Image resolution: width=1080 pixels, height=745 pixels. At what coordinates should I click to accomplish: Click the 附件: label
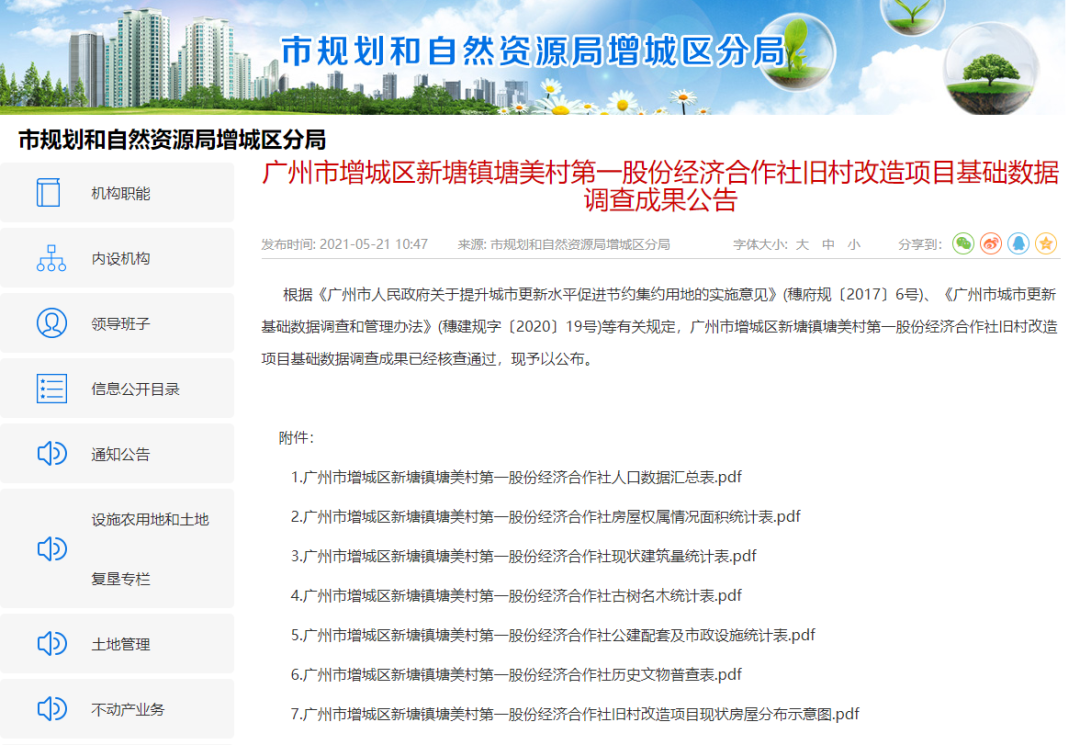point(296,438)
